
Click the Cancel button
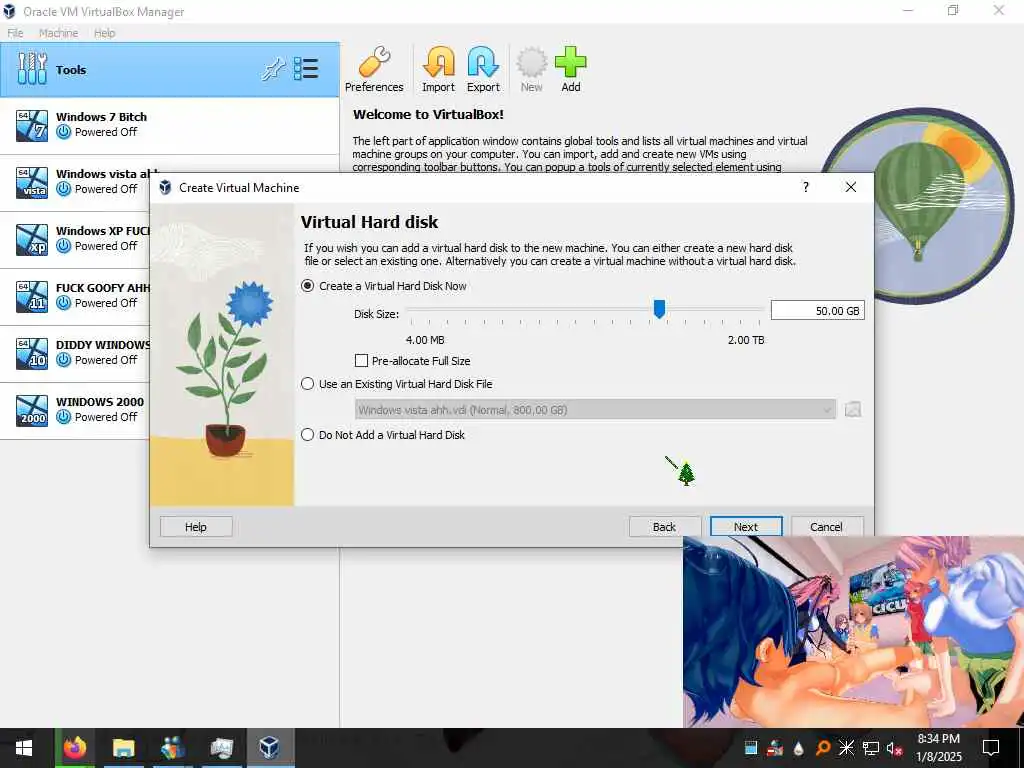click(827, 527)
